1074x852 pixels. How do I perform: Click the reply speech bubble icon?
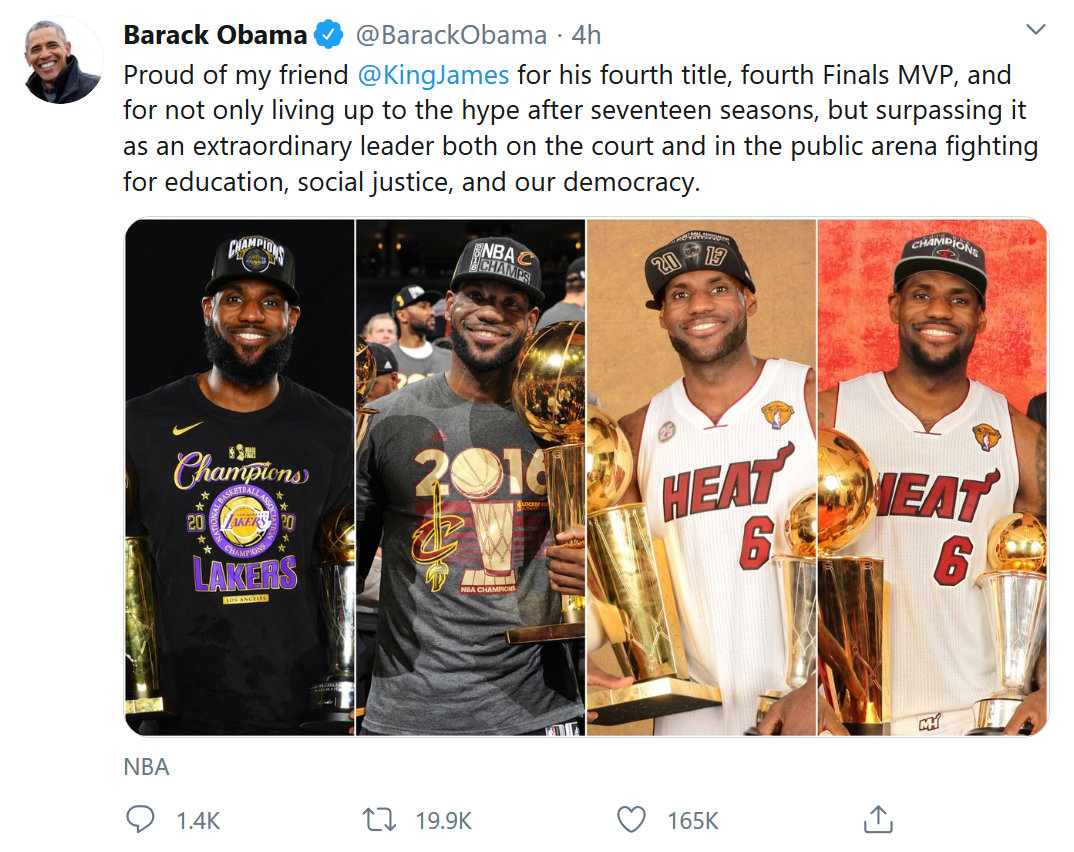(140, 821)
